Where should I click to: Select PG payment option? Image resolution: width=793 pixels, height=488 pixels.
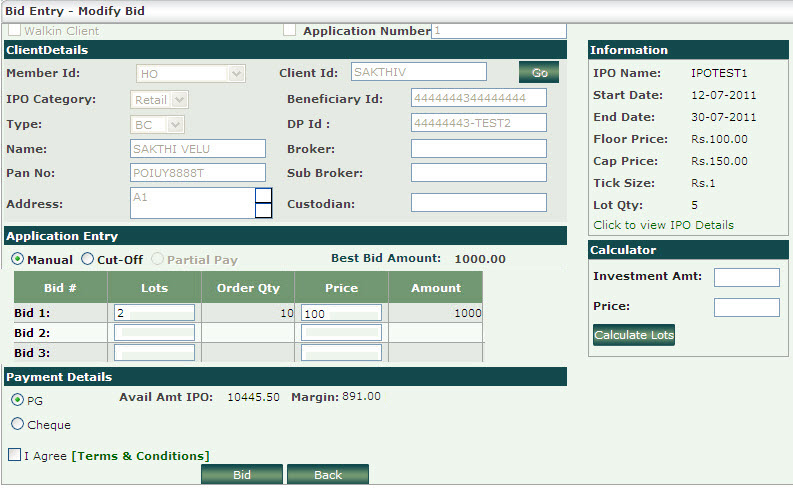17,400
